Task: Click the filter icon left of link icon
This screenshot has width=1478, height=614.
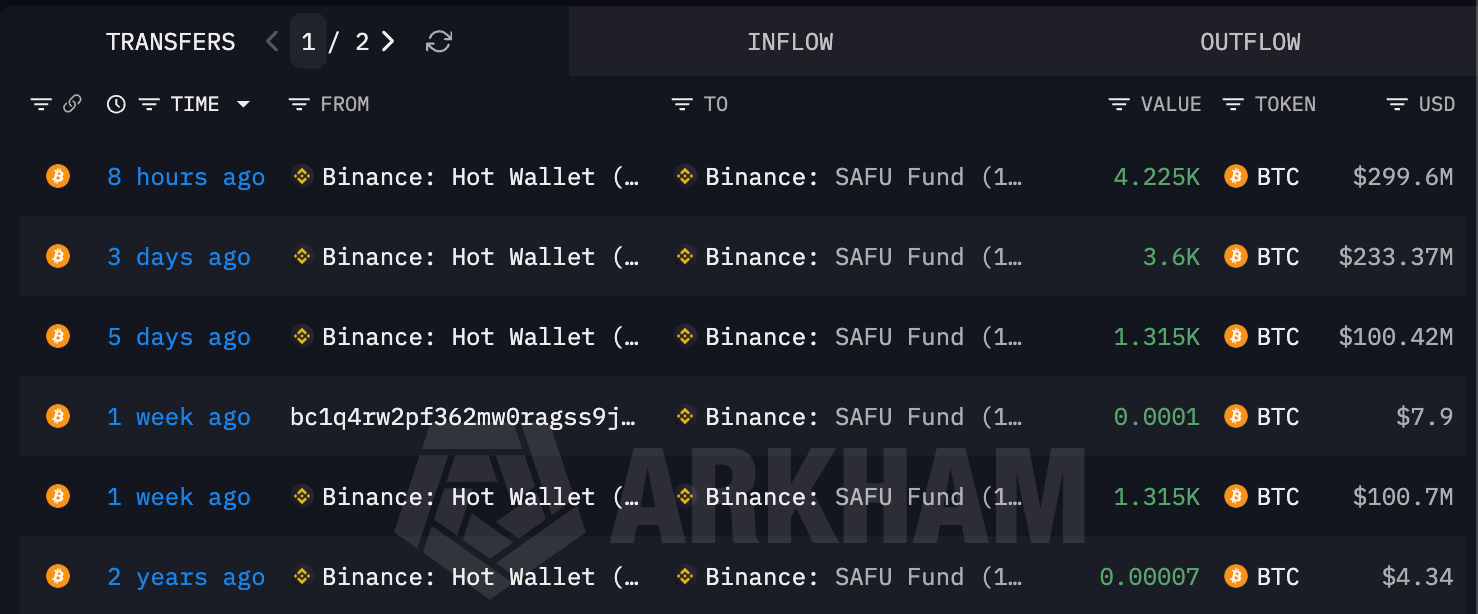Action: (41, 104)
